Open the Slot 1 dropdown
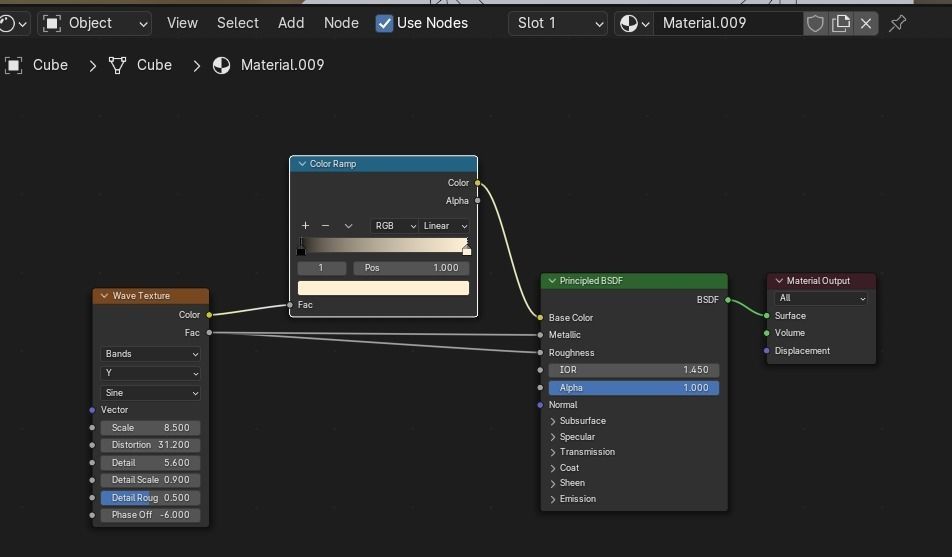Viewport: 952px width, 557px height. [557, 24]
